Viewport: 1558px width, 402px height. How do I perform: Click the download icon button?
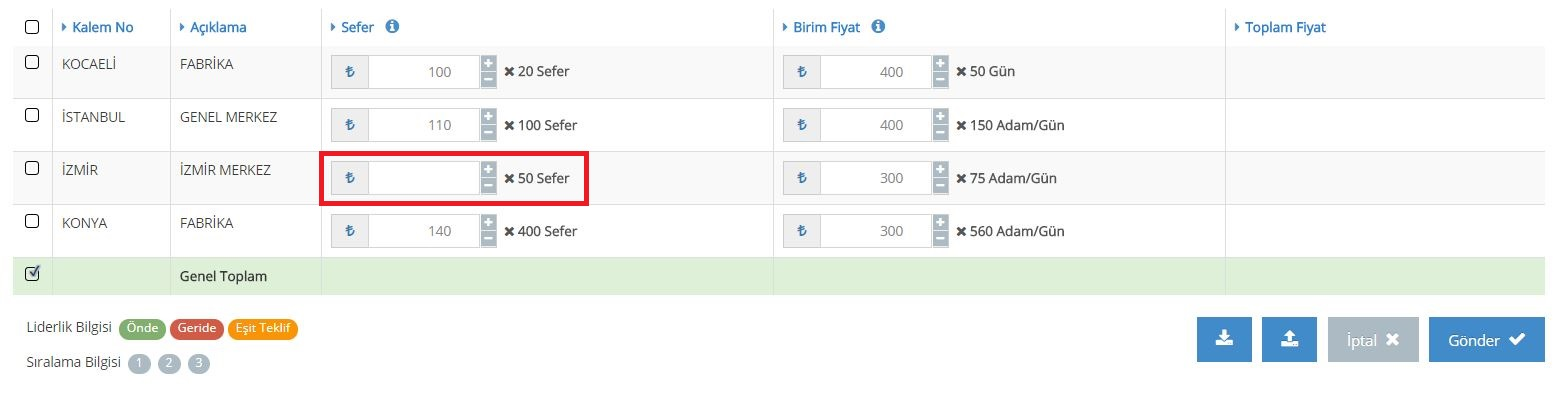pos(1224,340)
